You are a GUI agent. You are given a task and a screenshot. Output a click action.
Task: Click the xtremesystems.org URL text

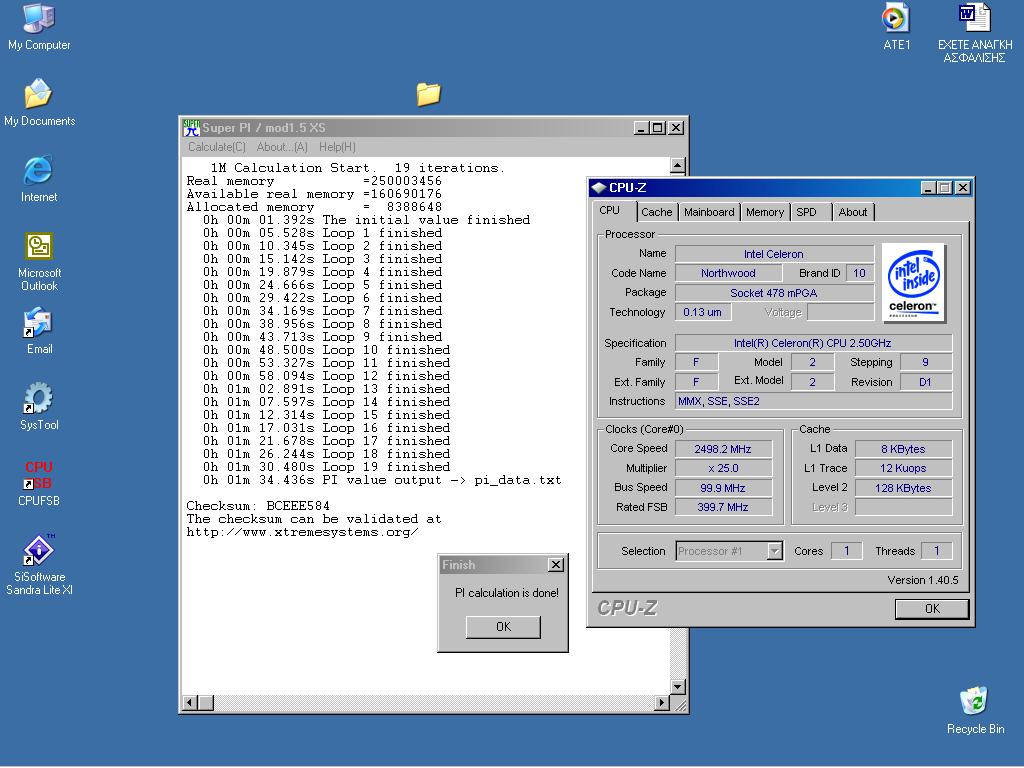[x=302, y=532]
